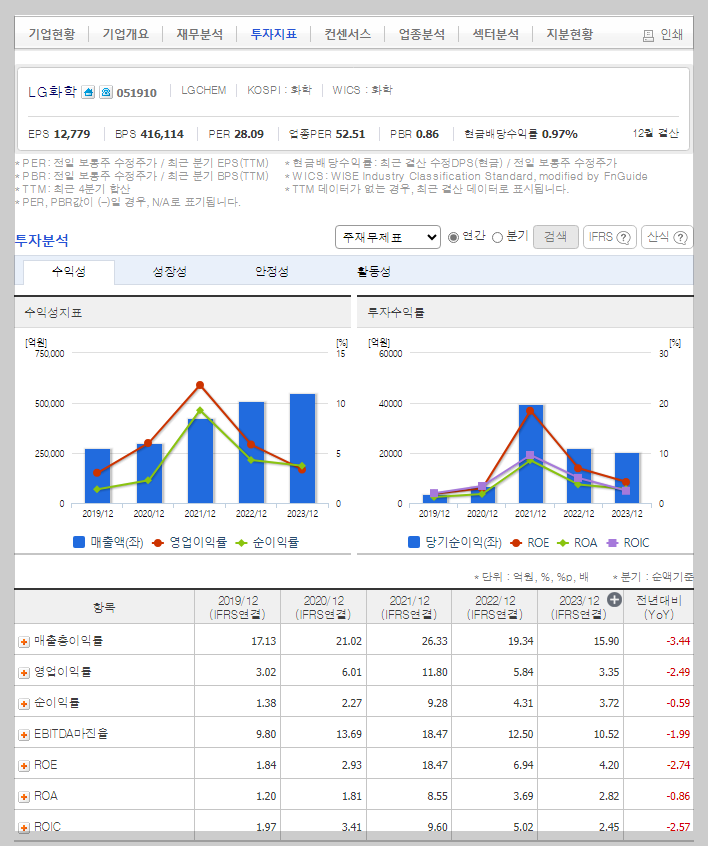Expand the ROA table row
The width and height of the screenshot is (708, 846).
[24, 796]
